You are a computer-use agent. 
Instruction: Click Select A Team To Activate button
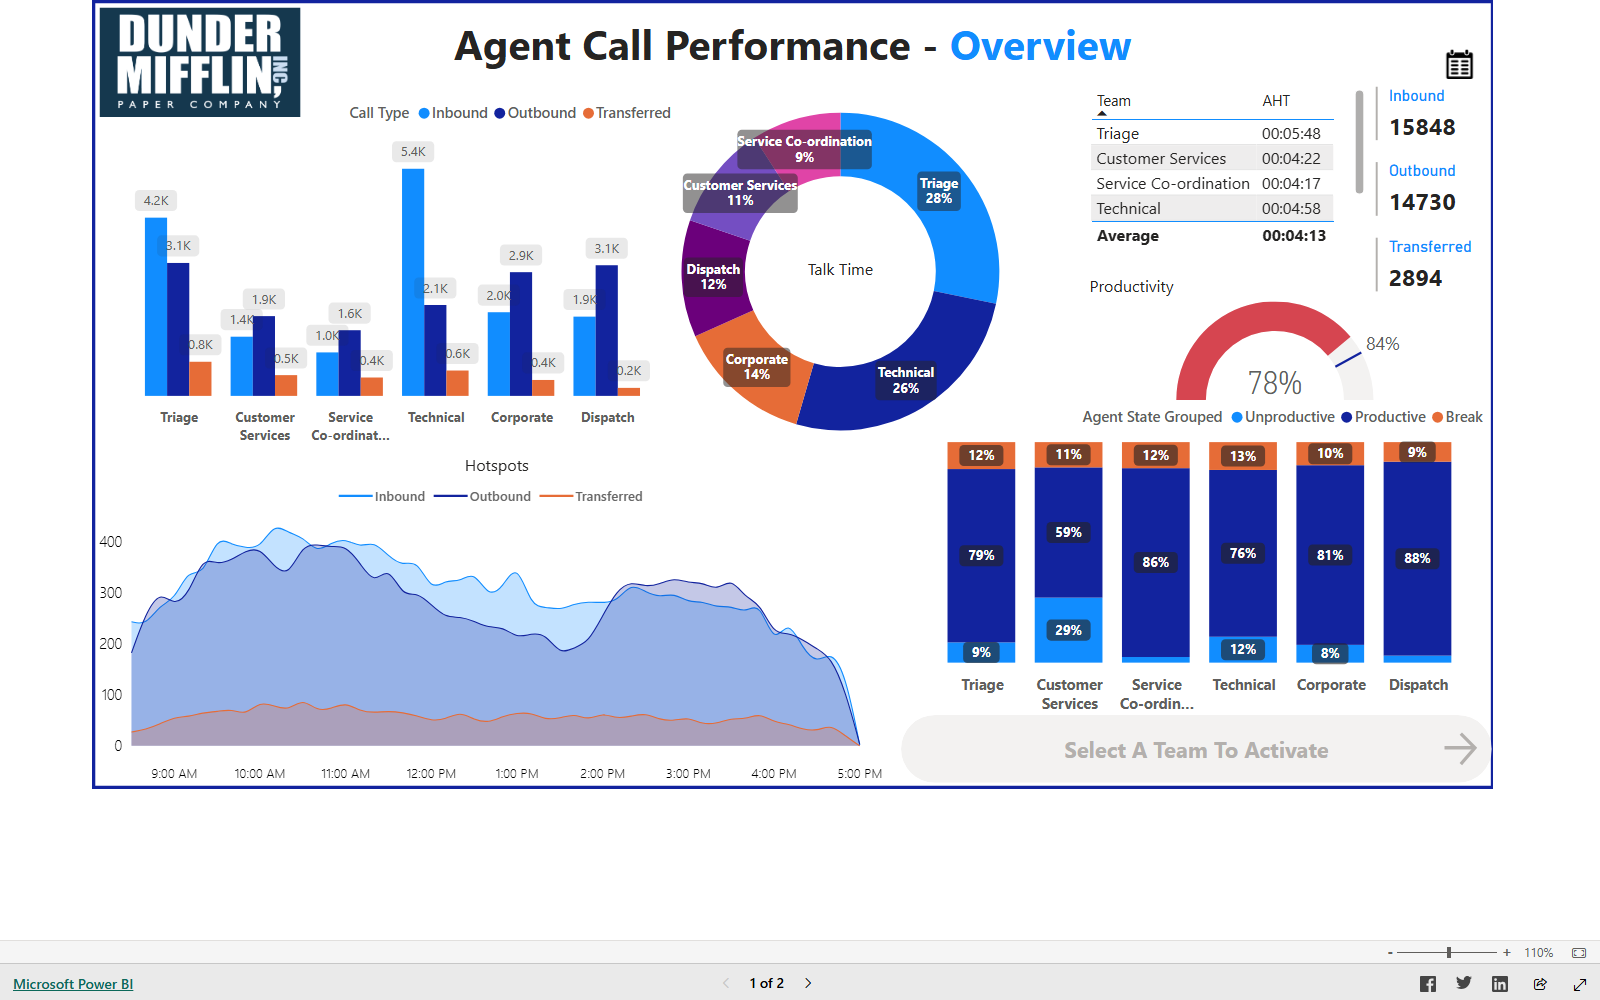[1196, 749]
